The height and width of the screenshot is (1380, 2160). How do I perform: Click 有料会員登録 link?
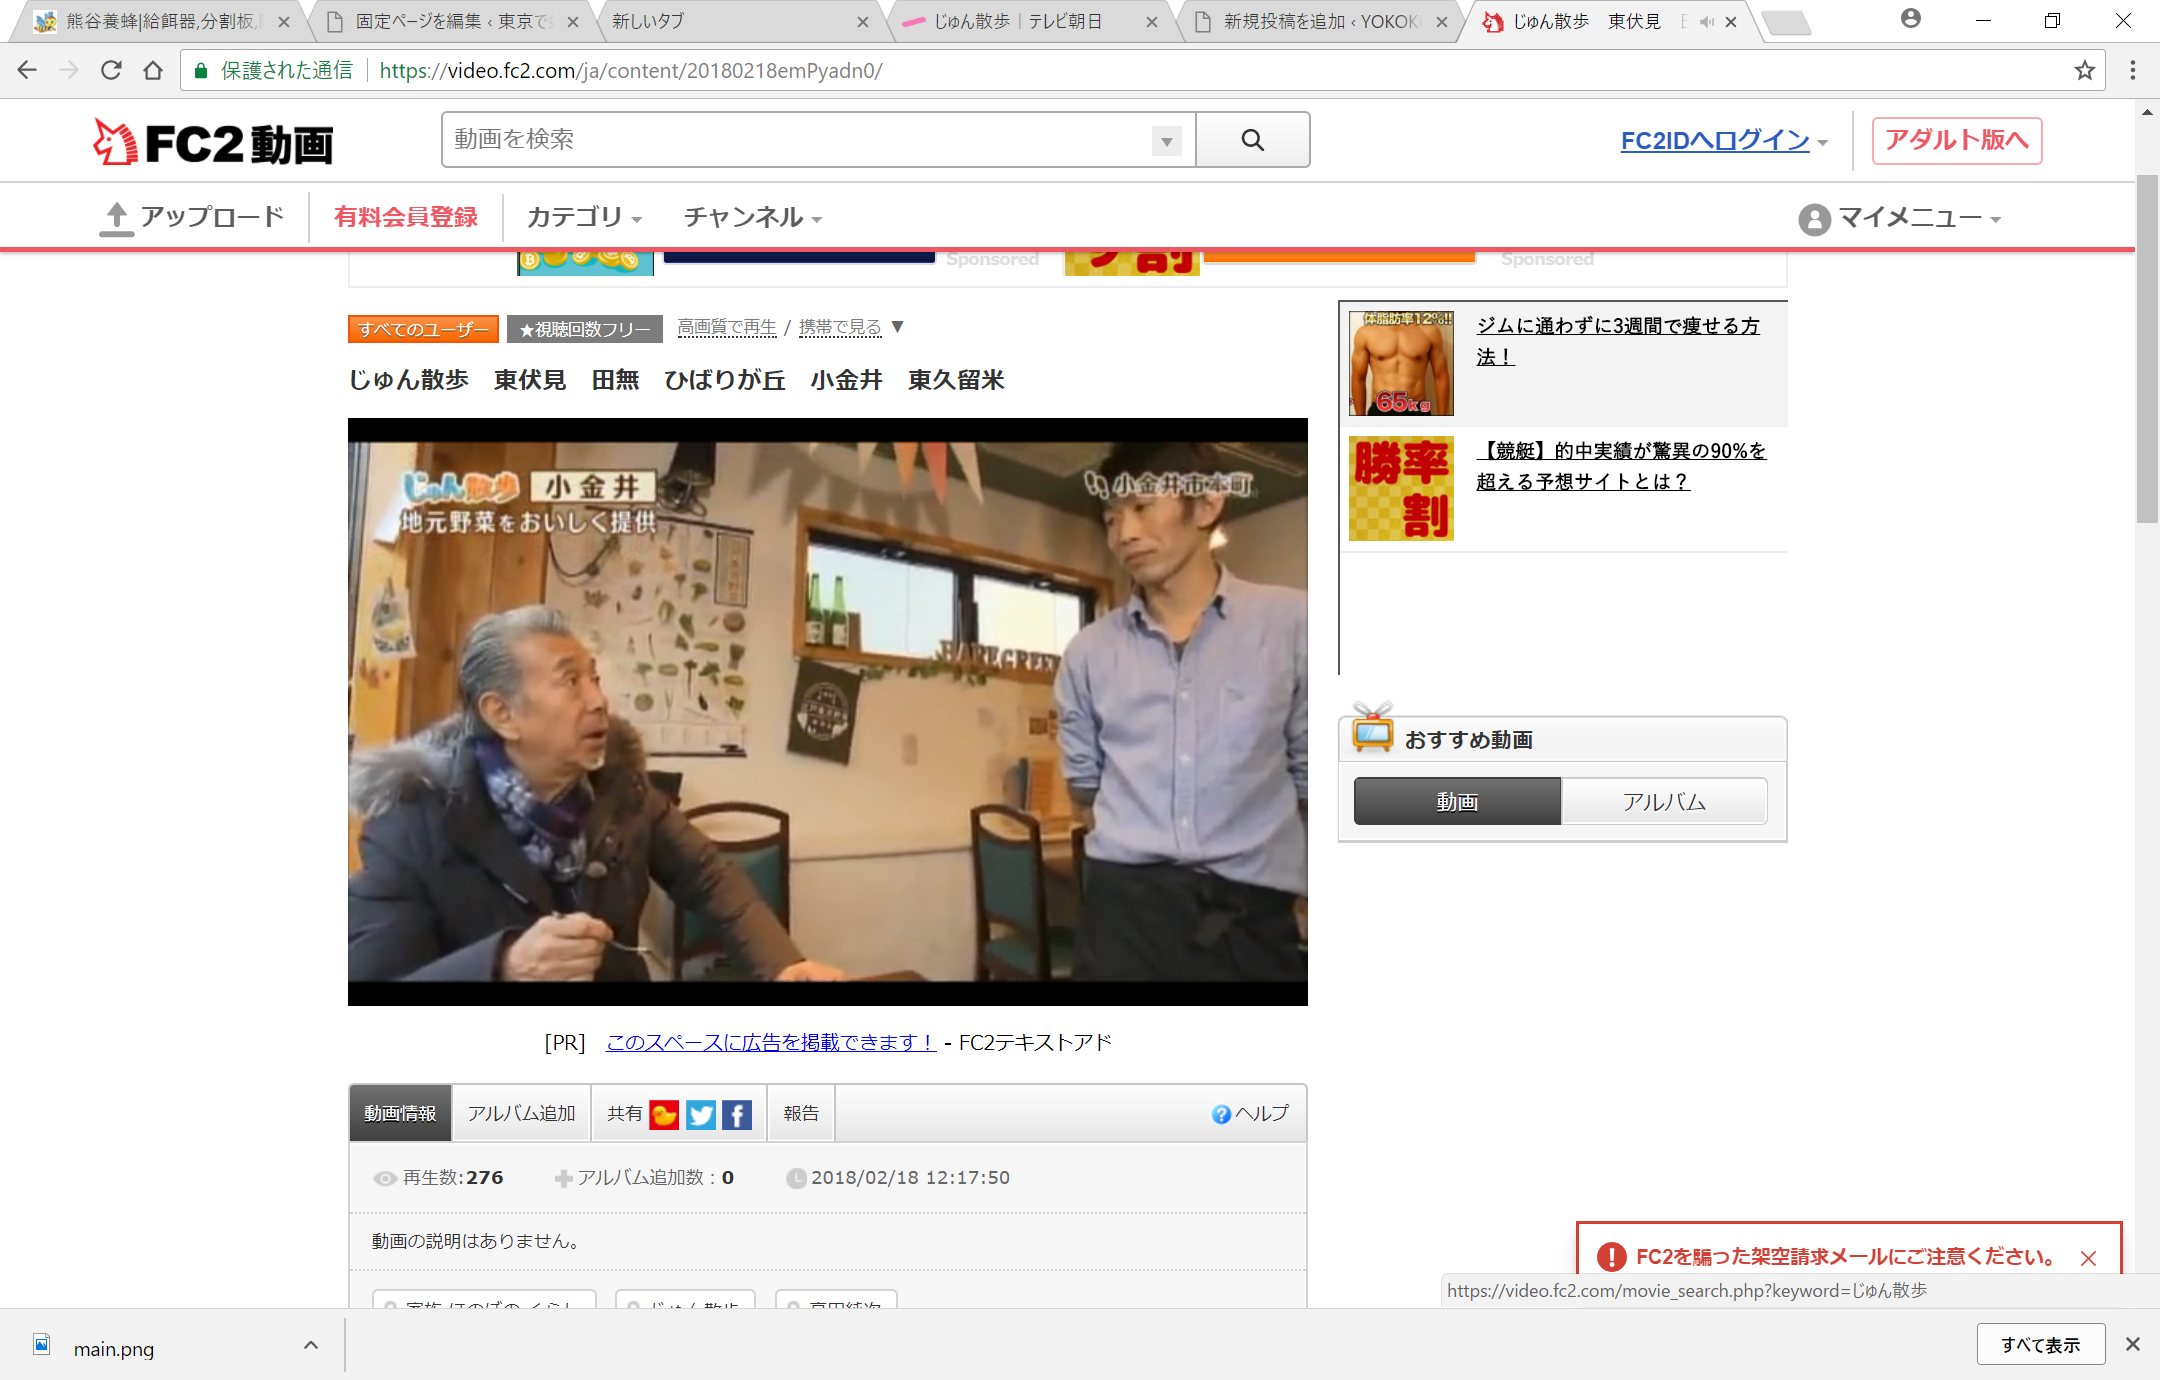pos(405,217)
